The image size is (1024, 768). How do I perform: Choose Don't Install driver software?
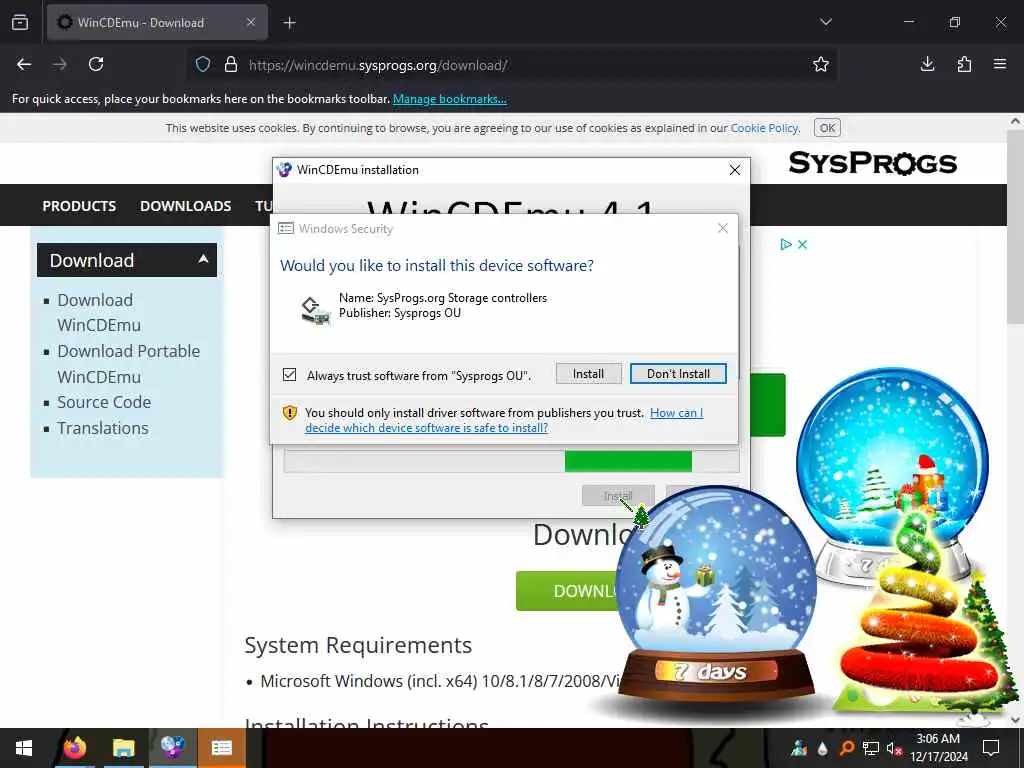pos(678,374)
